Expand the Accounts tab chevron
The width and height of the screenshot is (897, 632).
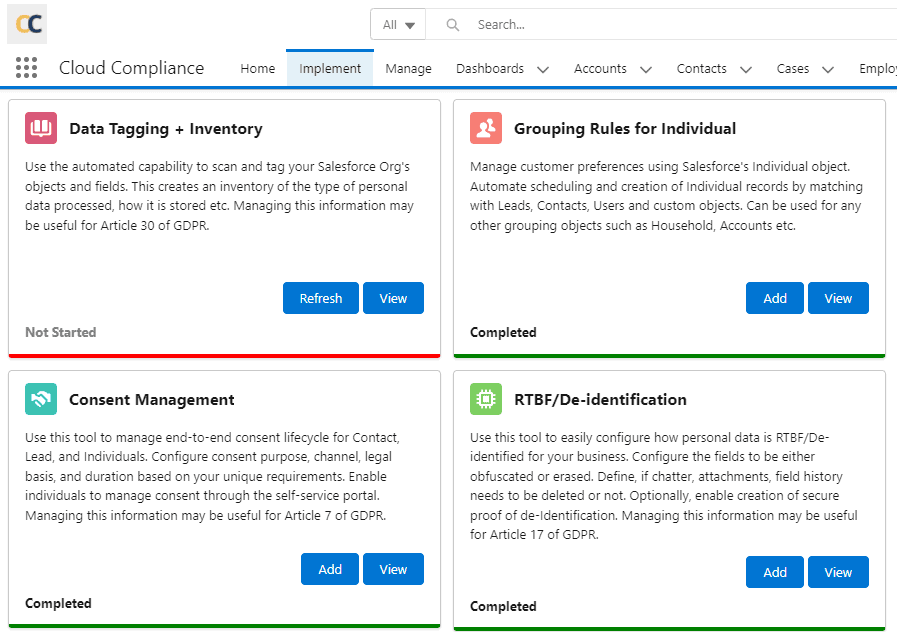(646, 70)
